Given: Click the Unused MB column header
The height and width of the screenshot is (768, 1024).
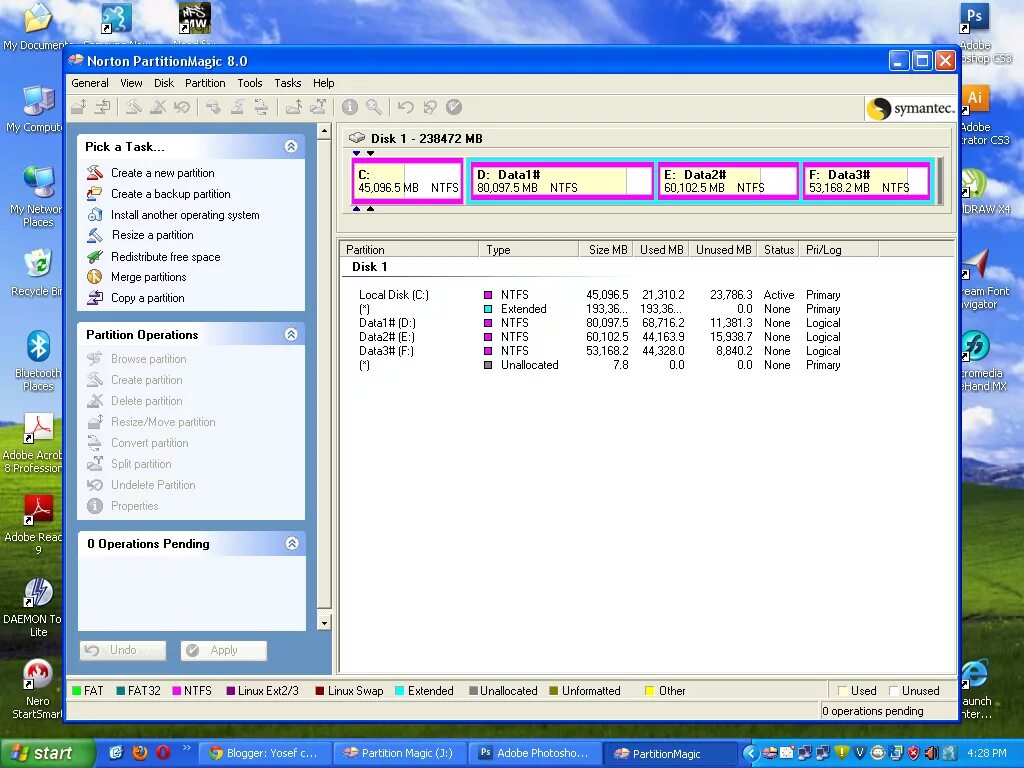Looking at the screenshot, I should (x=723, y=249).
